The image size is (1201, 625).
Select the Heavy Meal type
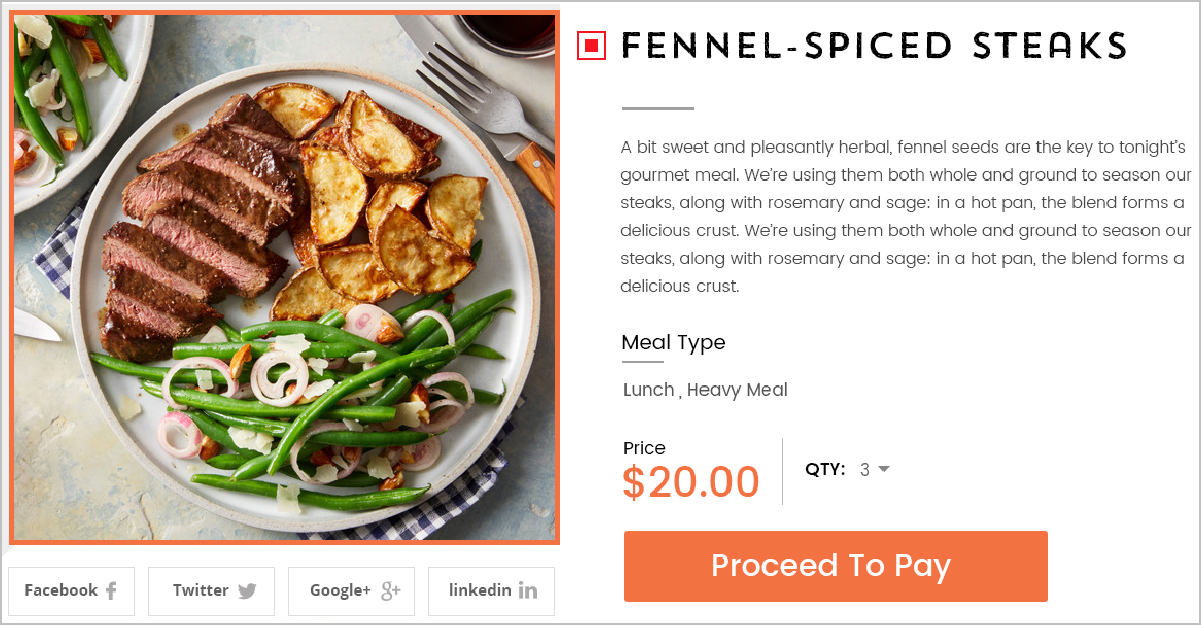coord(737,390)
